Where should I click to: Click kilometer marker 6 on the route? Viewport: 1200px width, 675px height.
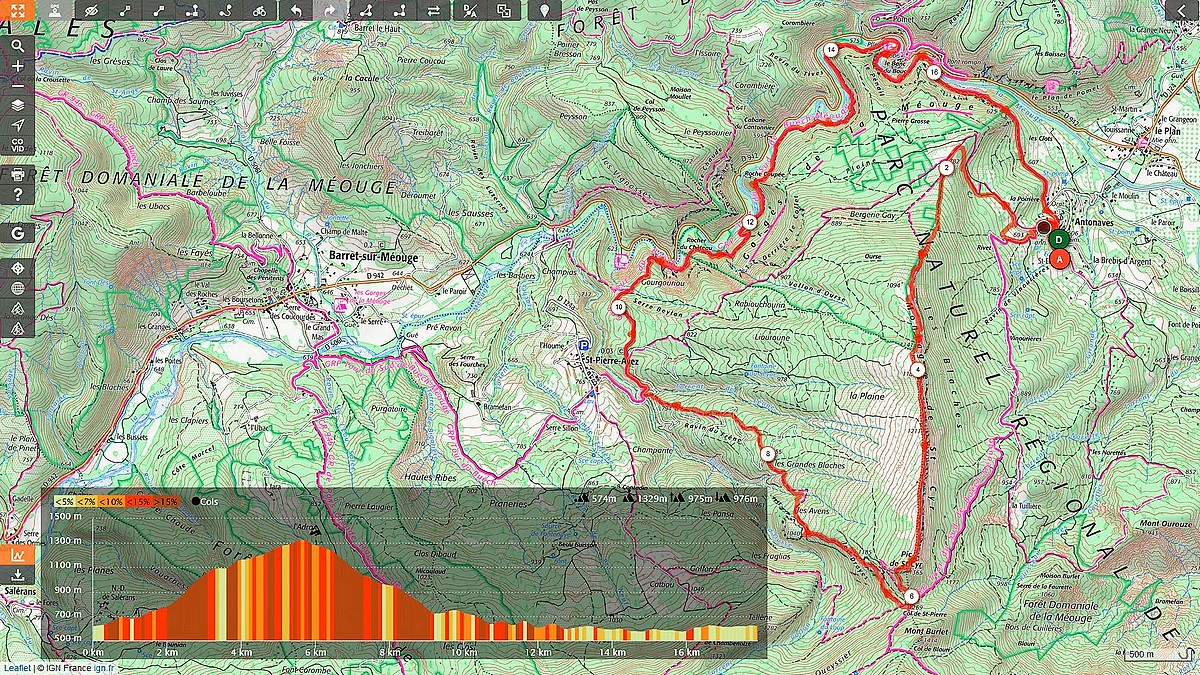pyautogui.click(x=912, y=597)
